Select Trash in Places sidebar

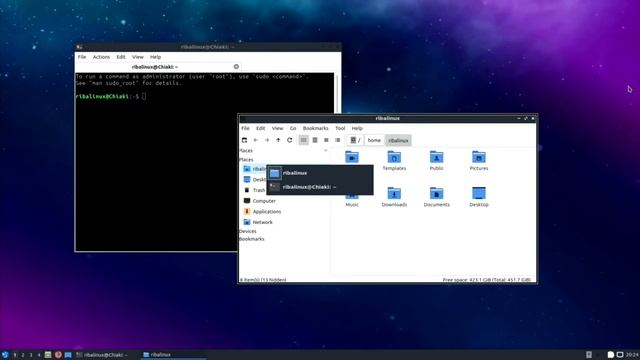pyautogui.click(x=255, y=190)
